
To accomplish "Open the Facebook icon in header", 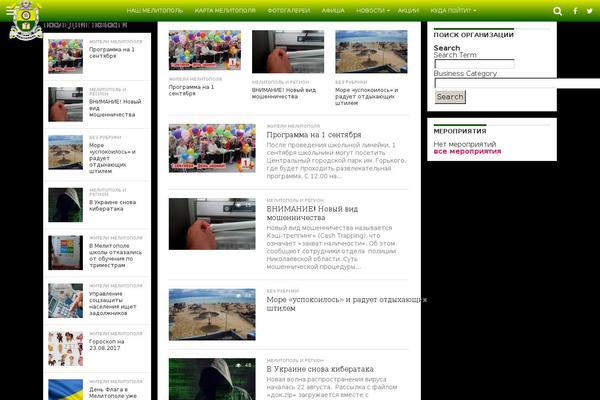I will [575, 11].
